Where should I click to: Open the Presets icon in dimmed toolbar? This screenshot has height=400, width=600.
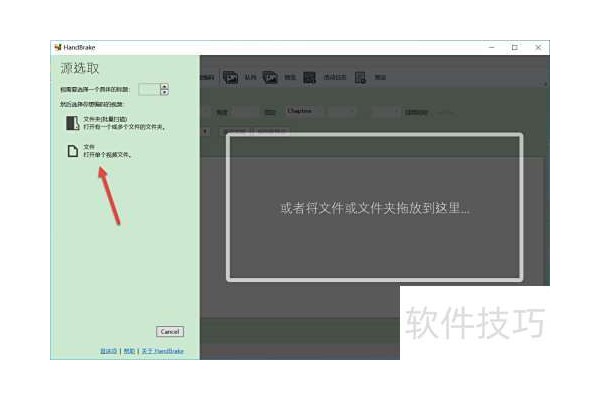click(x=360, y=77)
